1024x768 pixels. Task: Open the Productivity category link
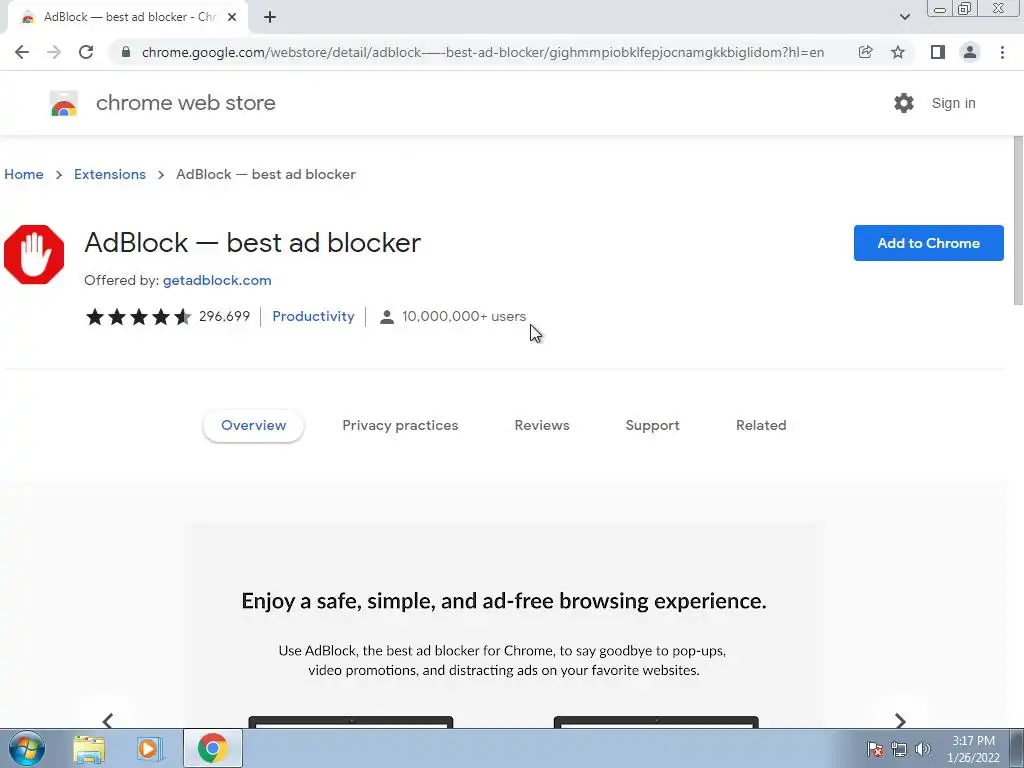[x=313, y=317]
